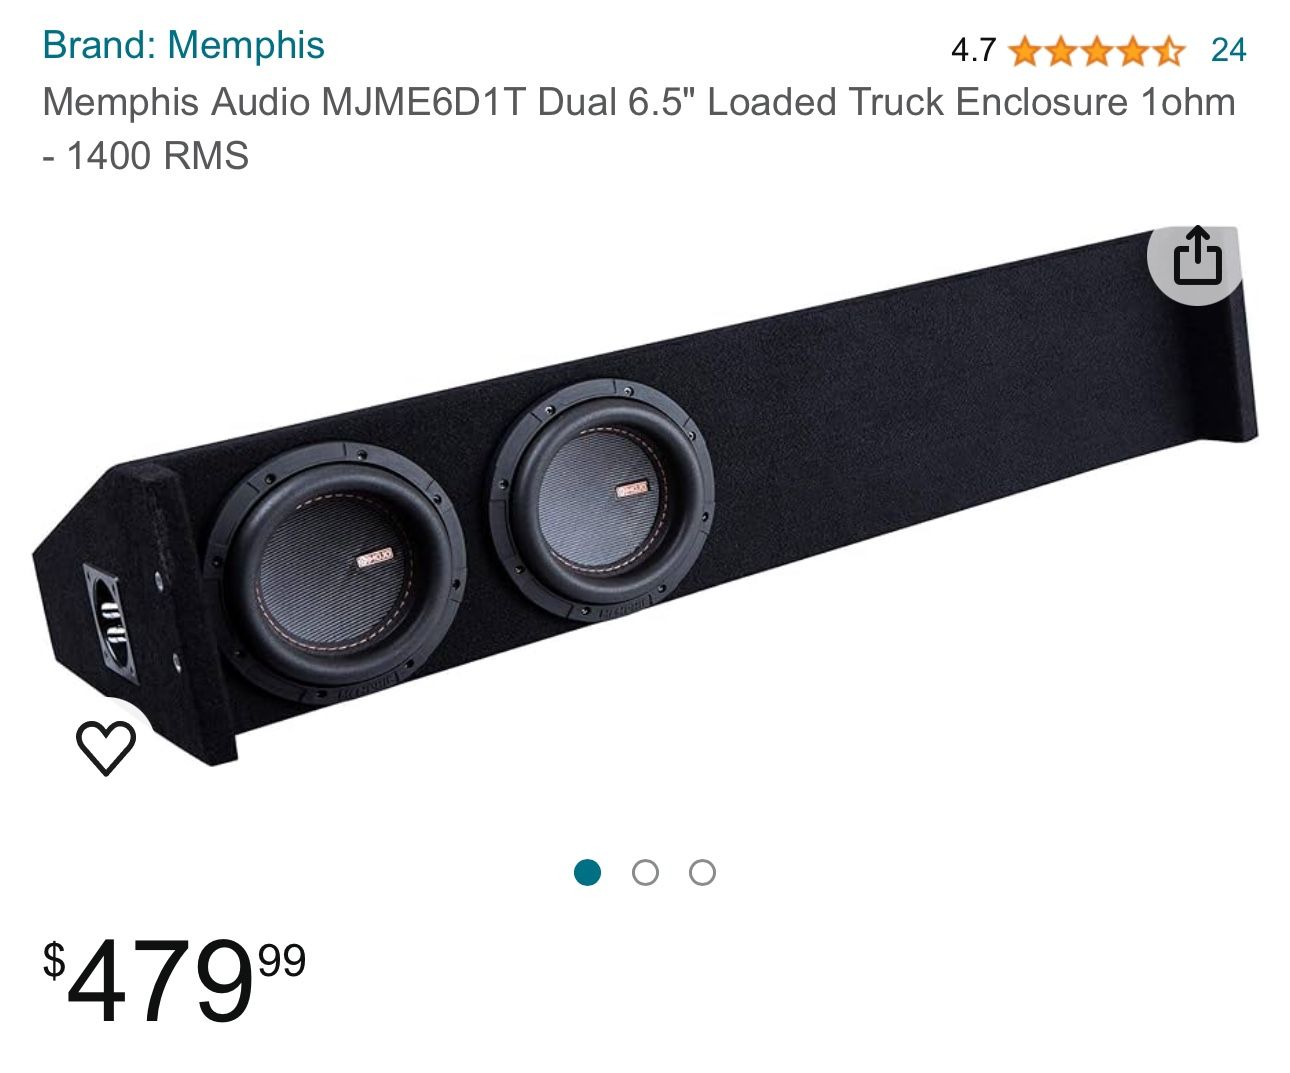Screen dimensions: 1290x1073
Task: Click the 99 cents superscript in price
Action: tap(282, 960)
